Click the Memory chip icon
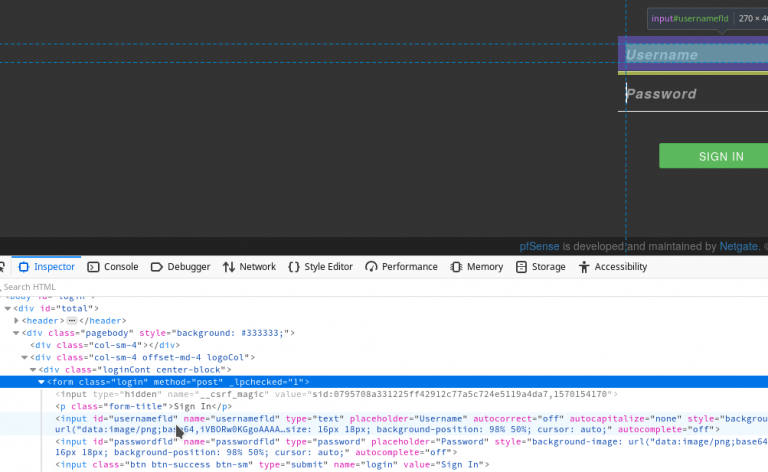 click(456, 267)
